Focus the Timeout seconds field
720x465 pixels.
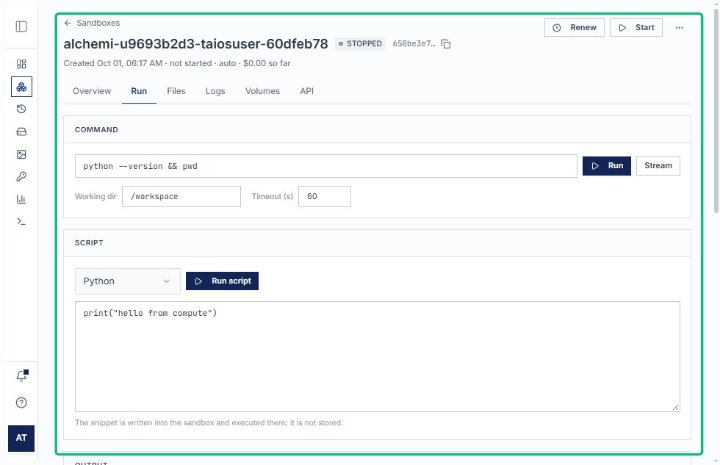coord(324,196)
